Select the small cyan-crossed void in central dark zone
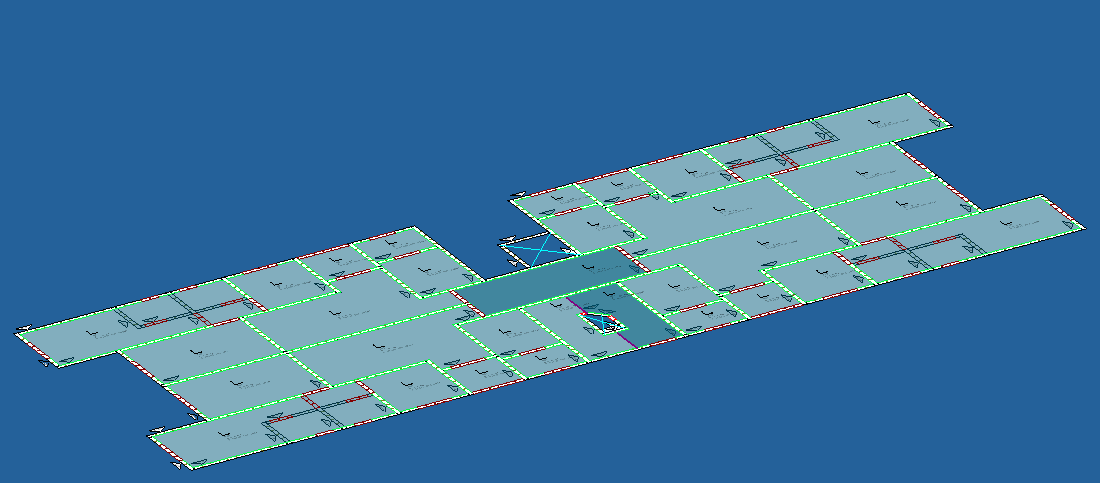 (602, 321)
